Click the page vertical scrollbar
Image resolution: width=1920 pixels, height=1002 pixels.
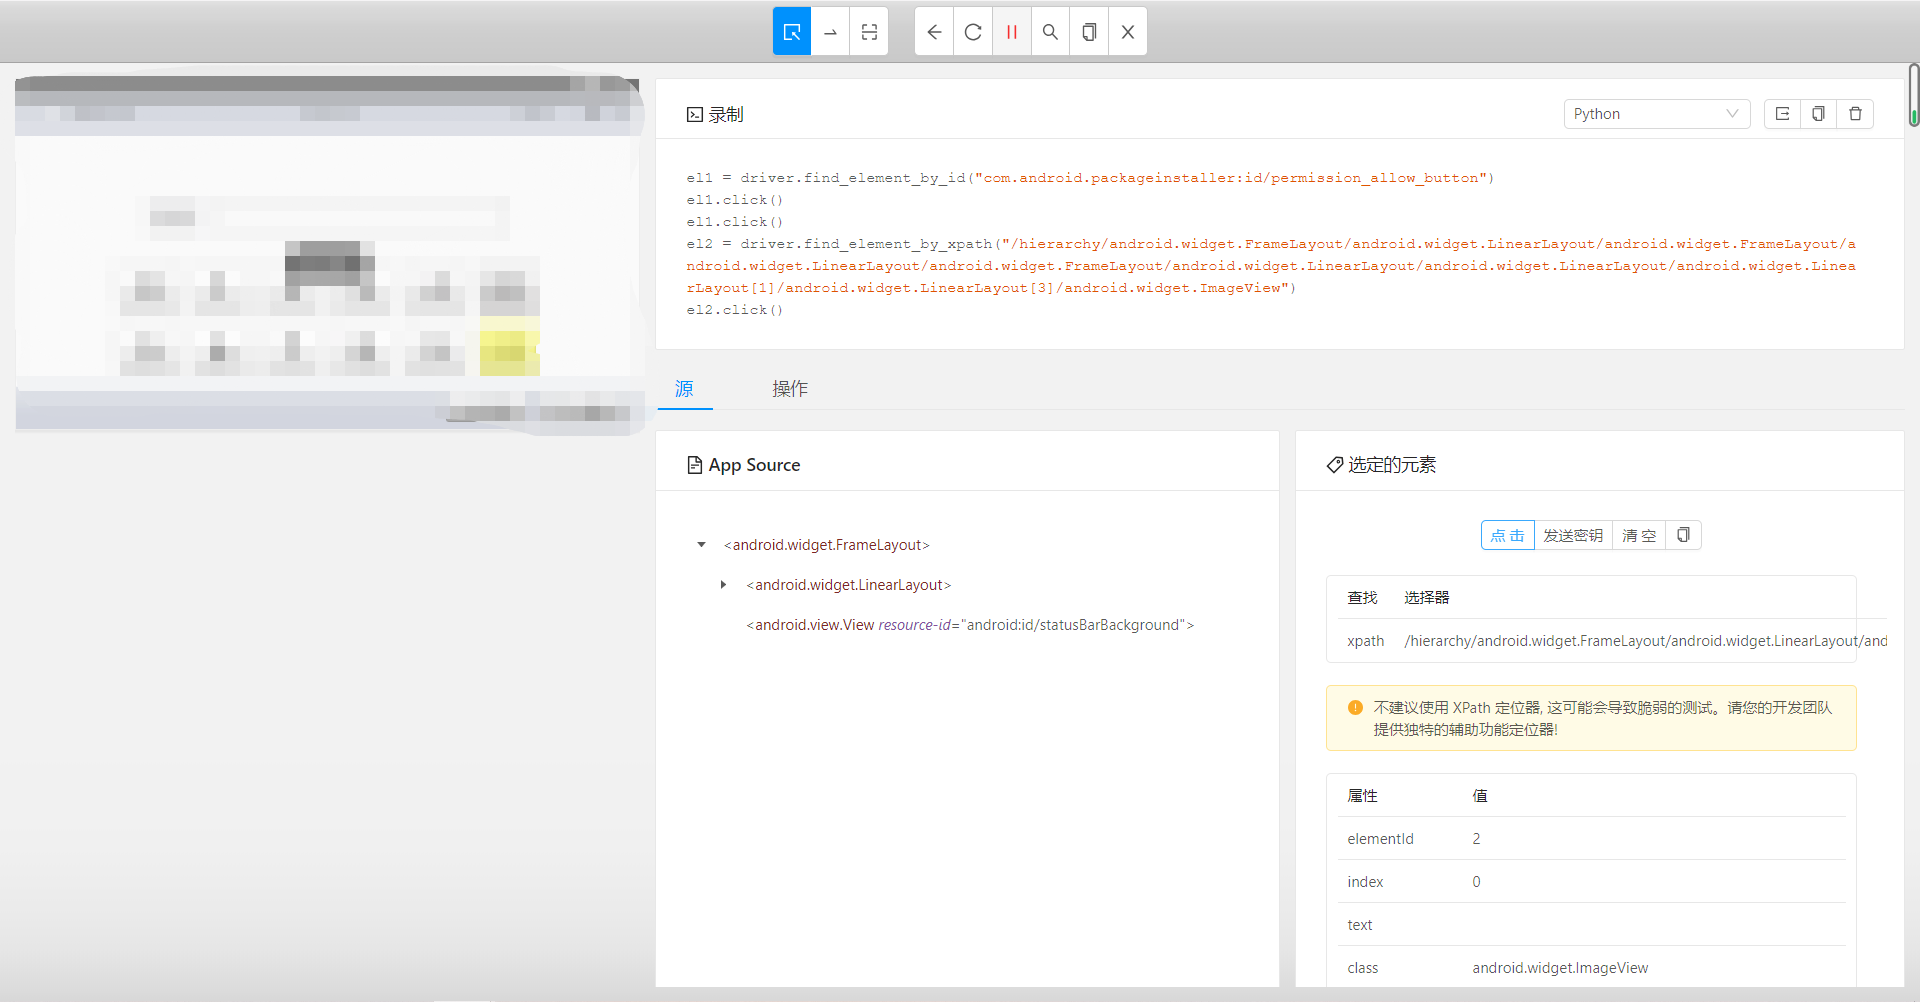click(1913, 95)
